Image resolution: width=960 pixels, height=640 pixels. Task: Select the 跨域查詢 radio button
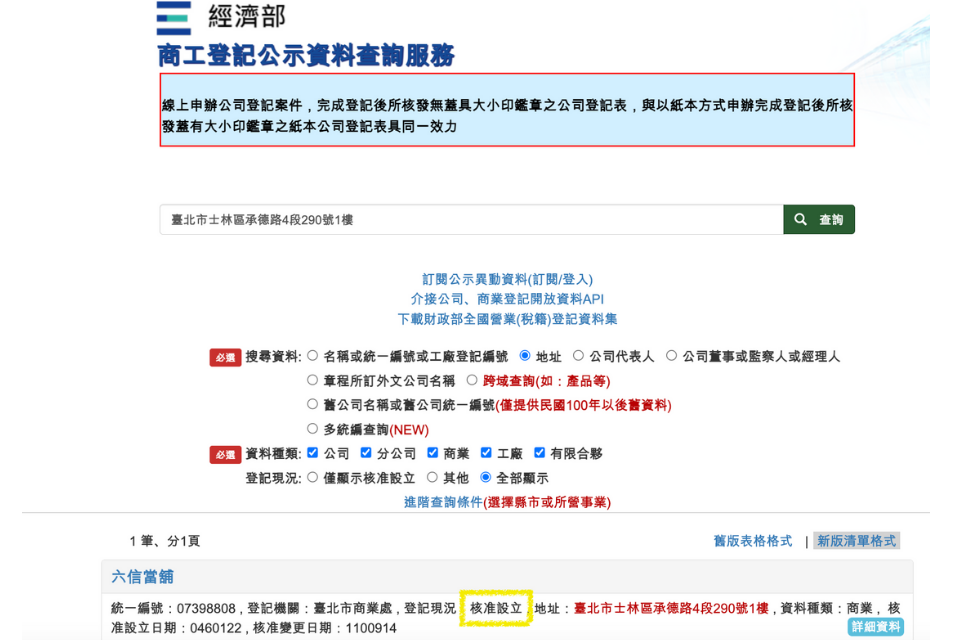[473, 381]
